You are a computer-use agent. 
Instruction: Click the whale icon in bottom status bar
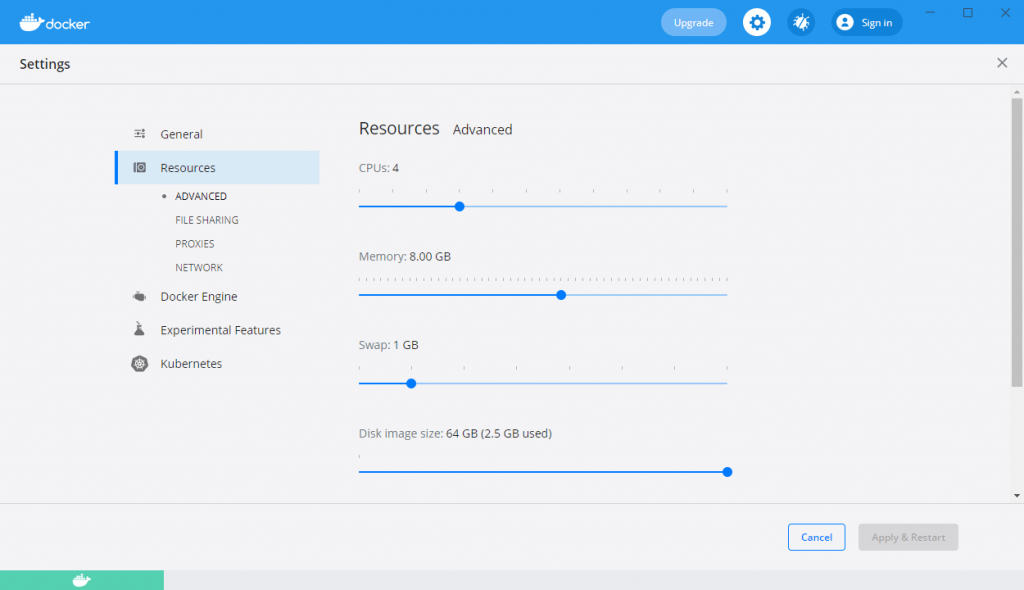(x=81, y=580)
